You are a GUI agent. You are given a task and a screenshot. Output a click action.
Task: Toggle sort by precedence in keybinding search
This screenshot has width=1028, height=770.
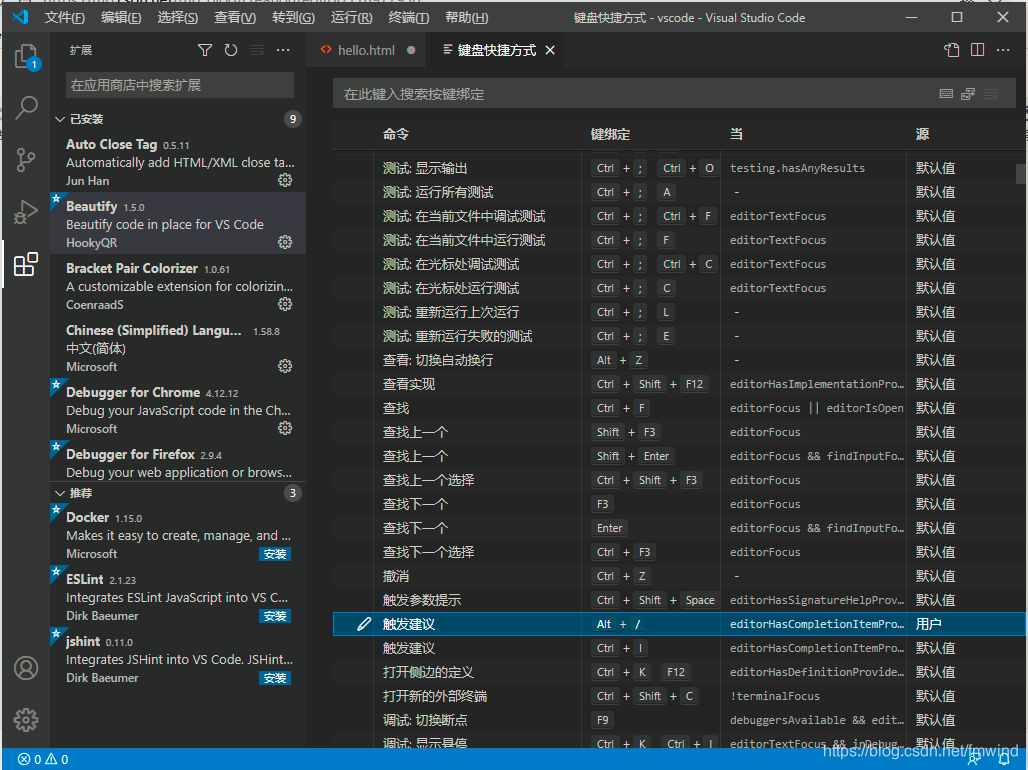coord(968,94)
